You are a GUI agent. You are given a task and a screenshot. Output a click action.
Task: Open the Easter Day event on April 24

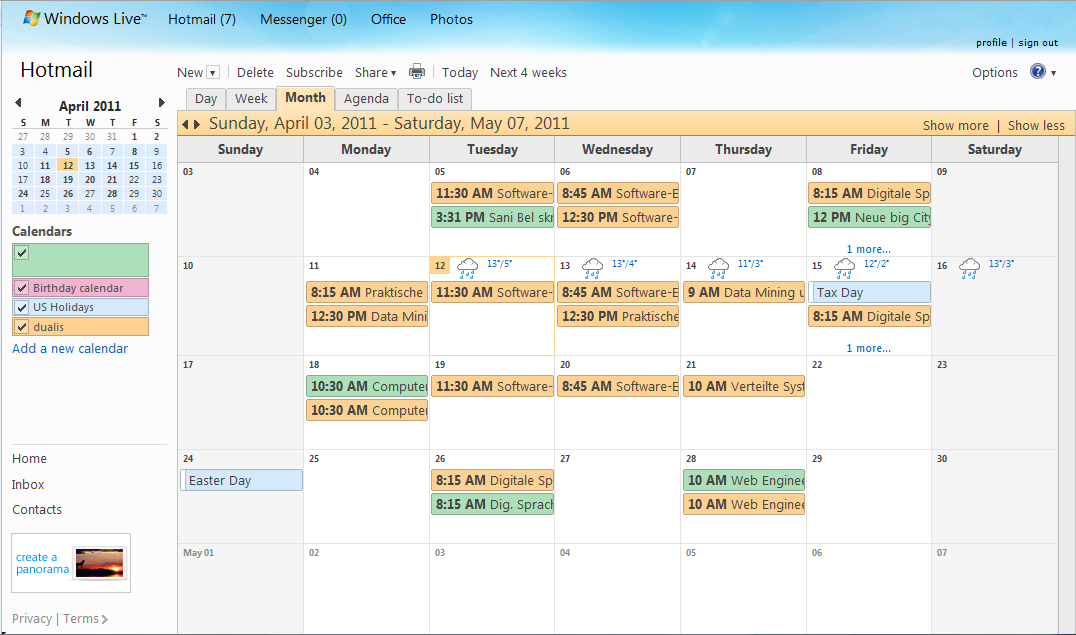coord(240,480)
